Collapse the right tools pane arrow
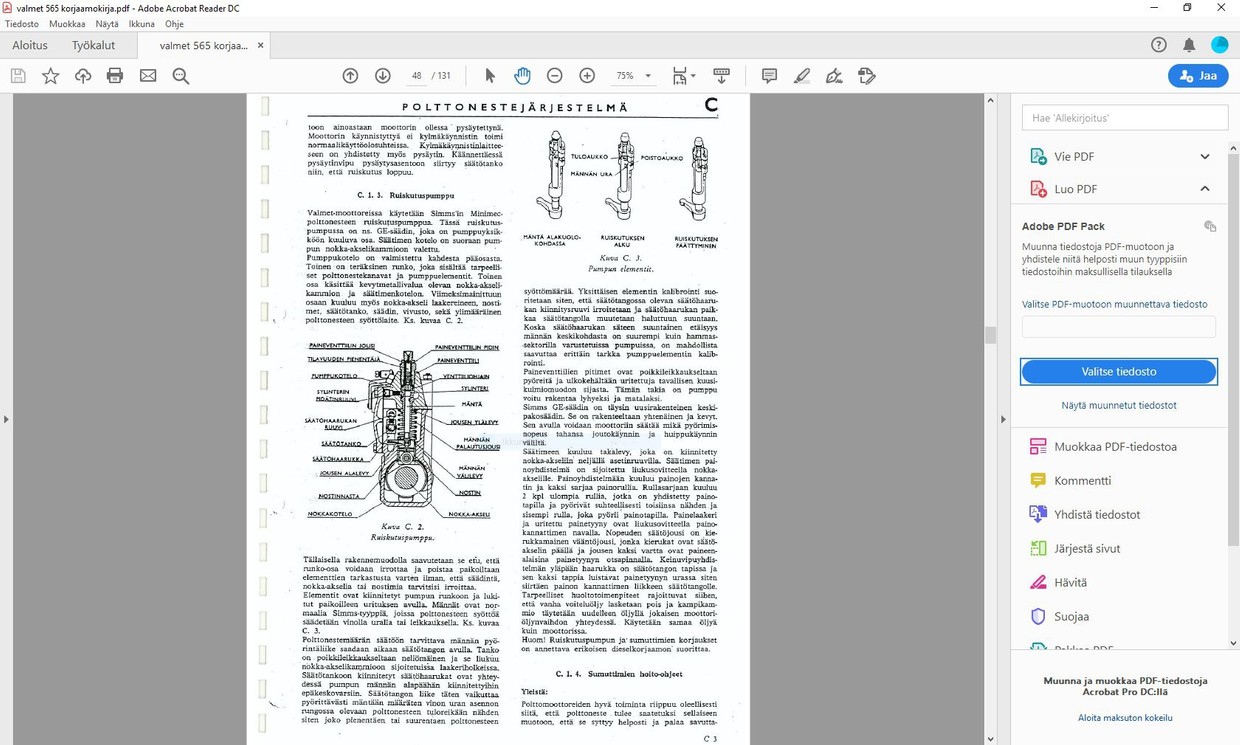1240x745 pixels. tap(1003, 420)
